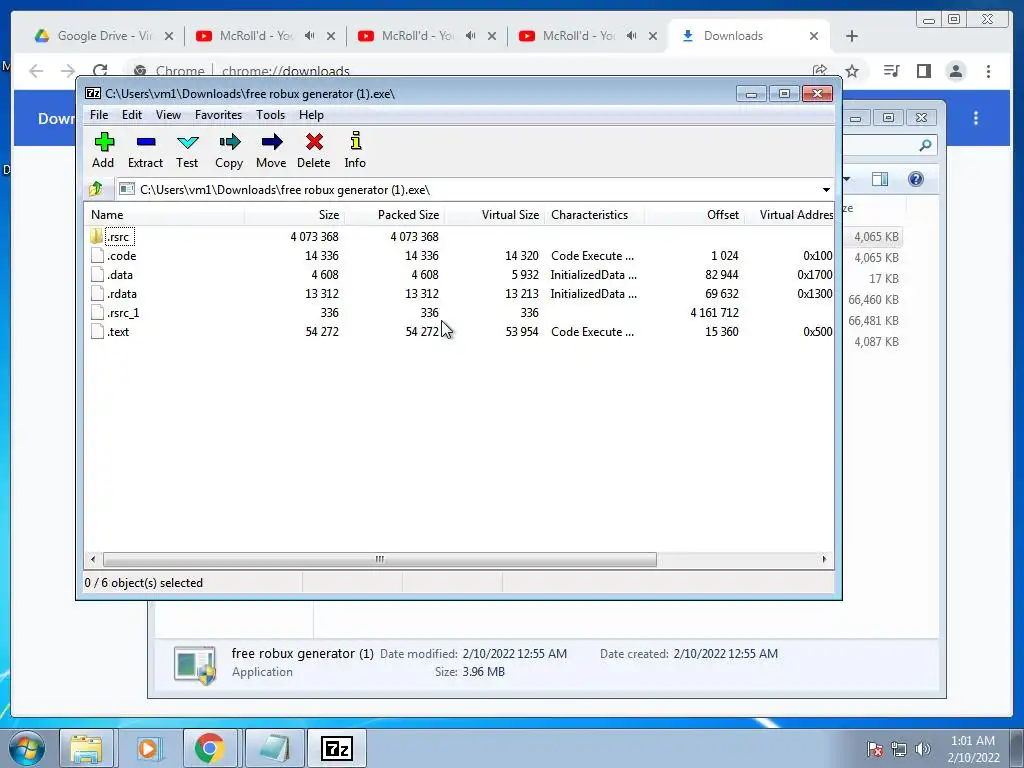
Task: Click the 7z application icon in title bar
Action: point(93,93)
